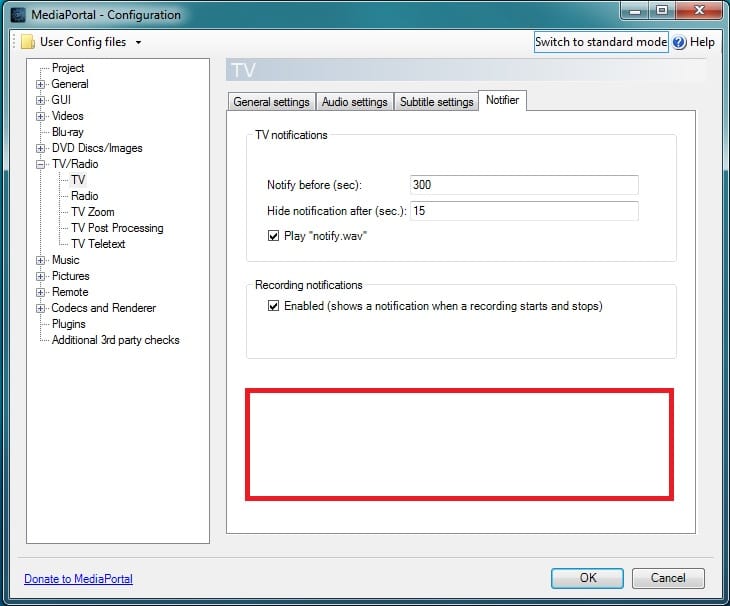Expand the General tree node
Screen dimensions: 730x606
pyautogui.click(x=41, y=84)
